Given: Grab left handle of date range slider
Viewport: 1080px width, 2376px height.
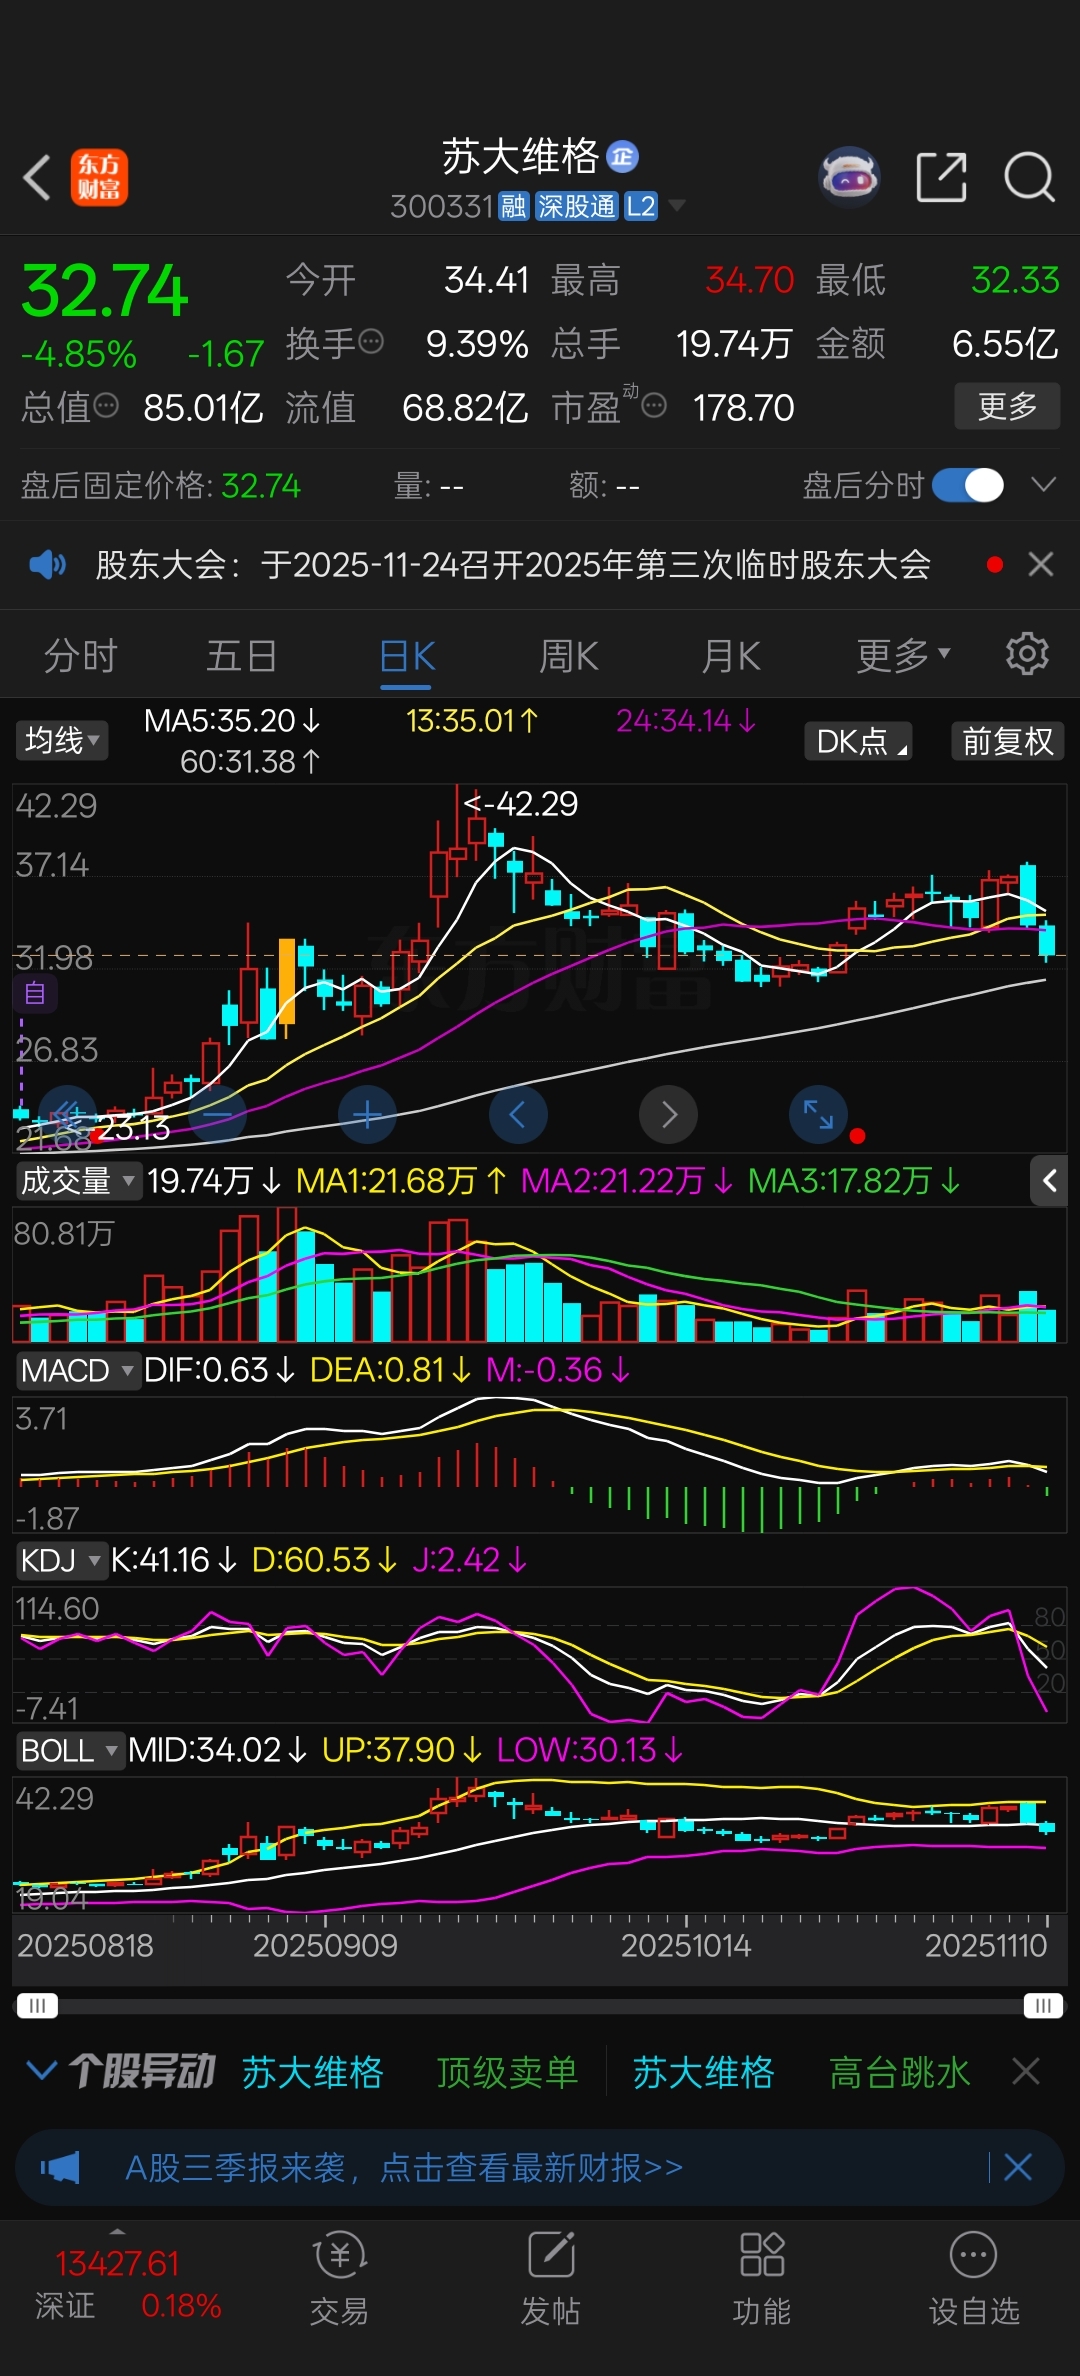Looking at the screenshot, I should tap(37, 2006).
